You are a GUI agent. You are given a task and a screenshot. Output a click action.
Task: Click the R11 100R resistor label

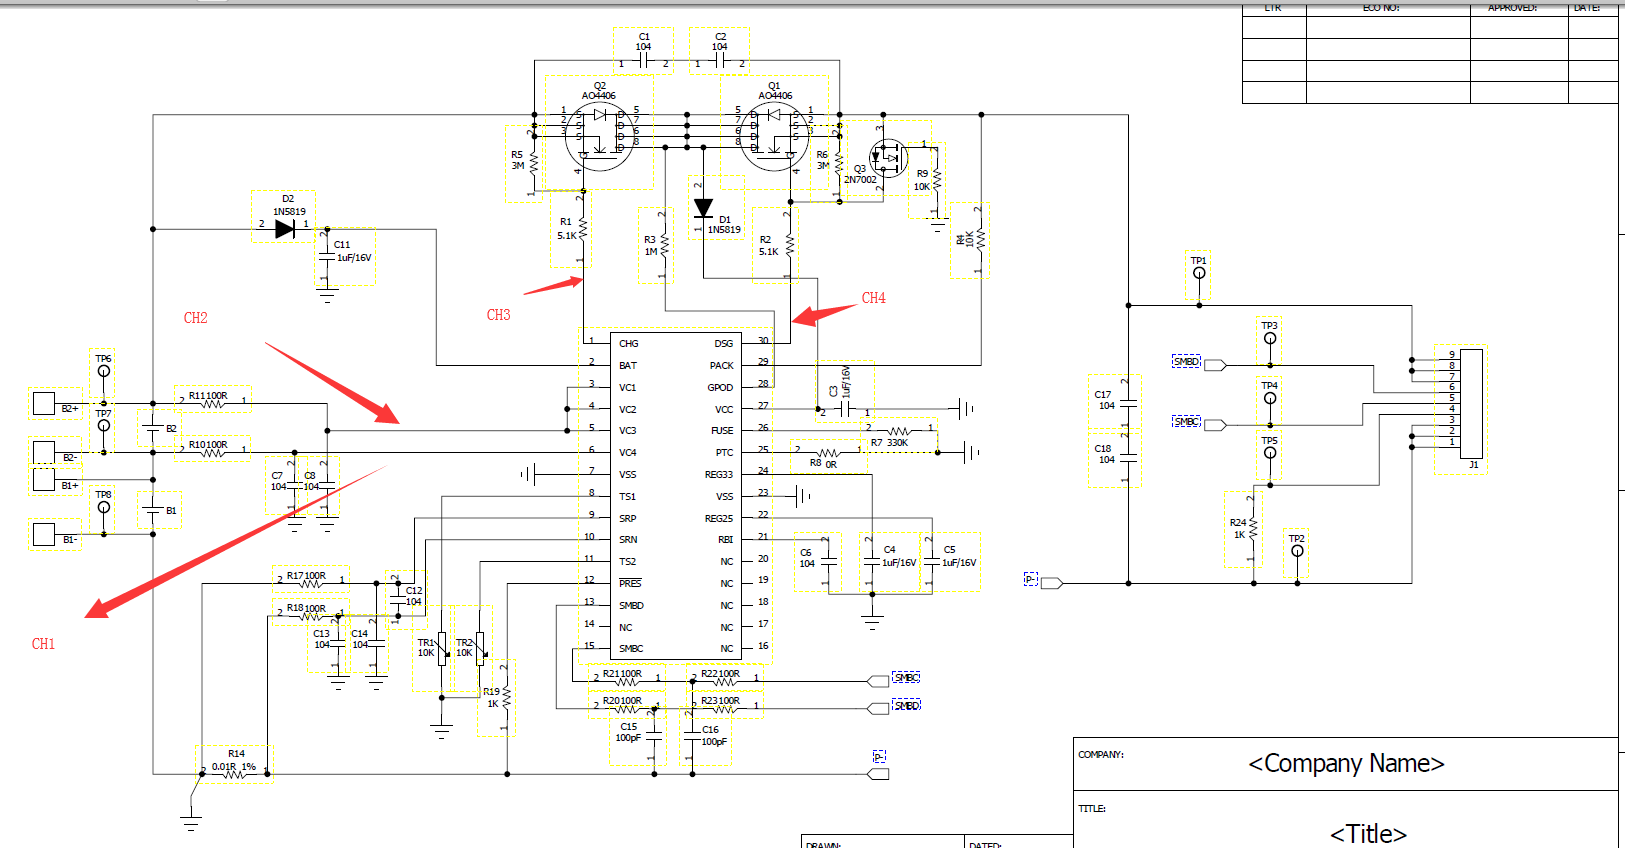[x=208, y=396]
